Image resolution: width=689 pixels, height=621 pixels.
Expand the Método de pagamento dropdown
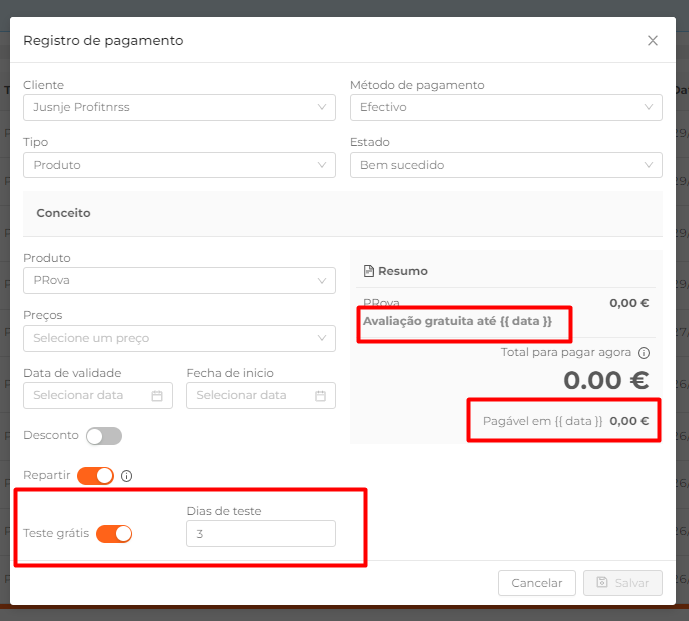coord(506,107)
